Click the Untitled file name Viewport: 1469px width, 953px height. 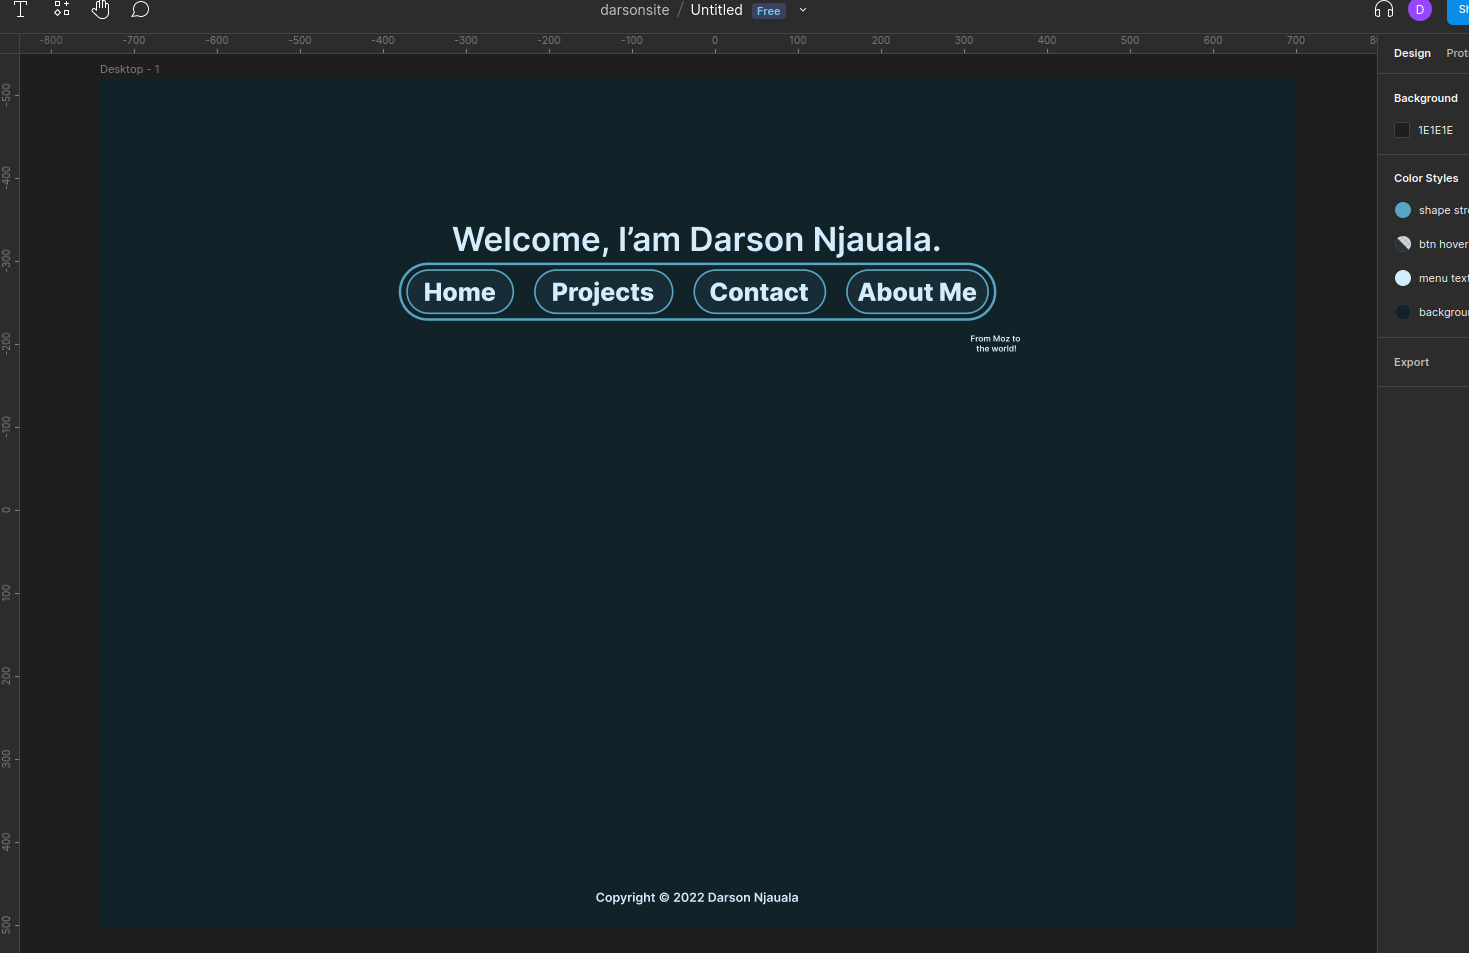tap(716, 10)
